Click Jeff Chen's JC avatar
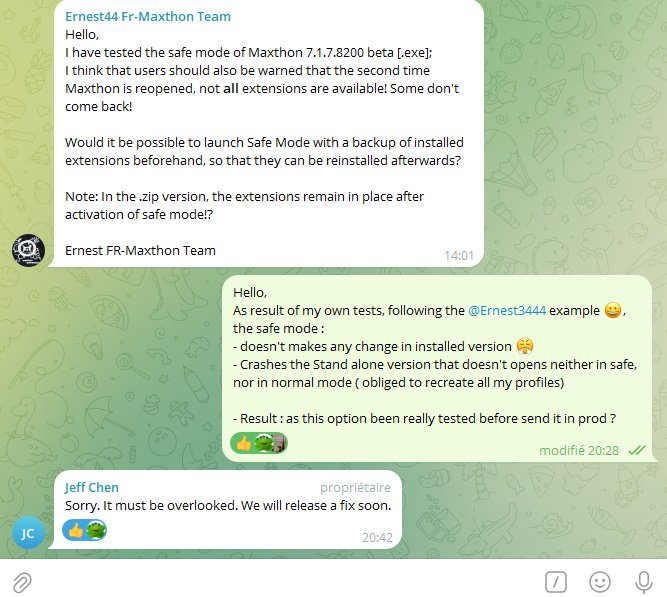 [28, 532]
